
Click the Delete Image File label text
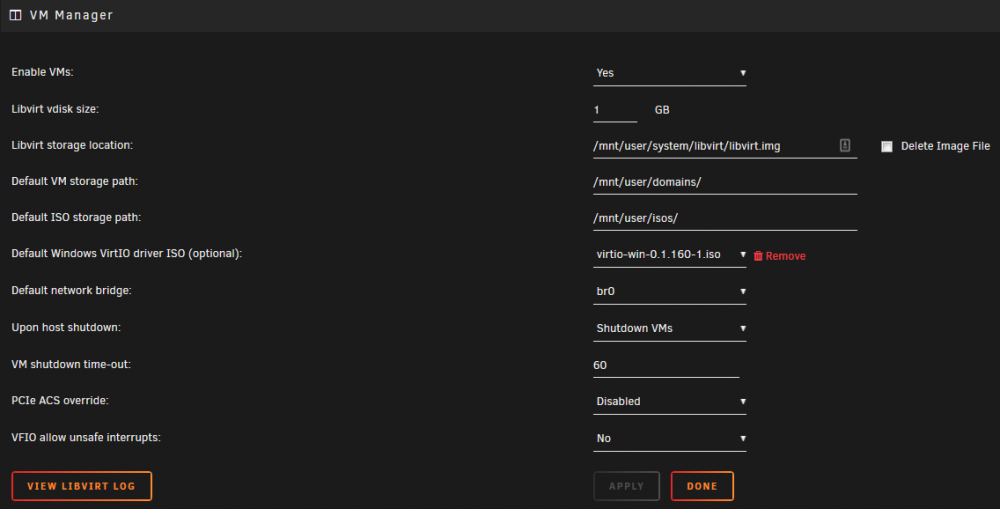(x=945, y=147)
